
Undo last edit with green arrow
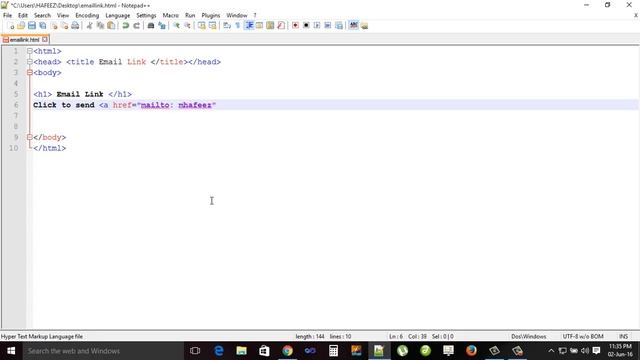(126, 26)
